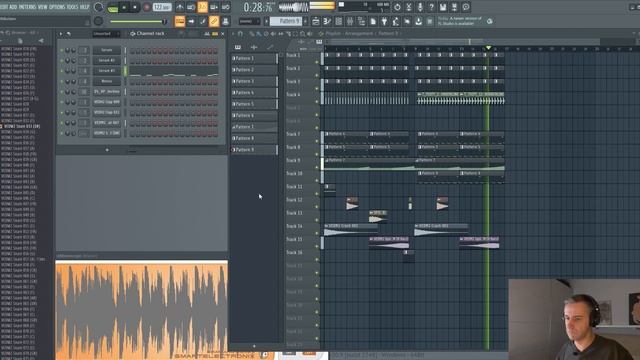Toggle typing keyboard to piano icon

click(x=180, y=21)
